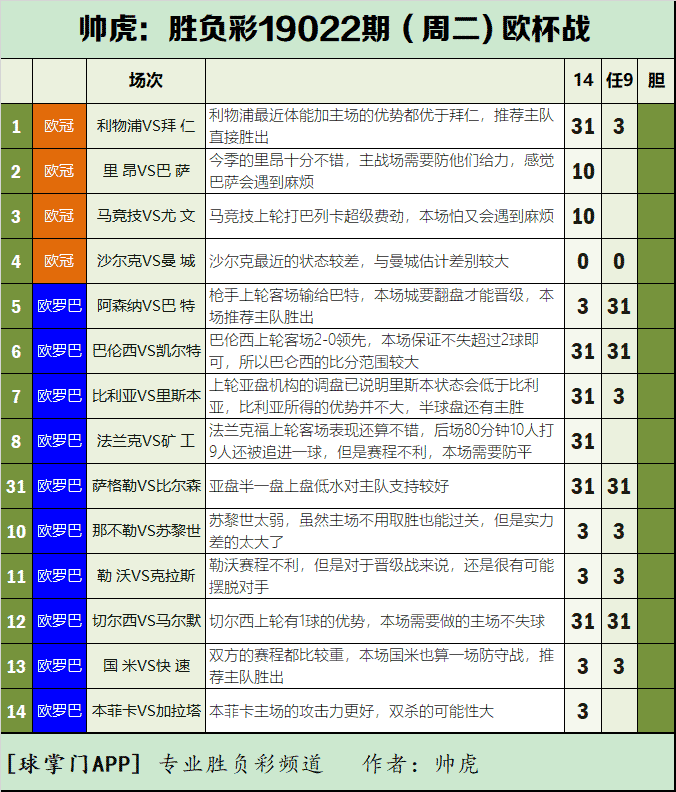Select match cell 利物浦VS拜仁
The image size is (676, 792).
[x=146, y=126]
